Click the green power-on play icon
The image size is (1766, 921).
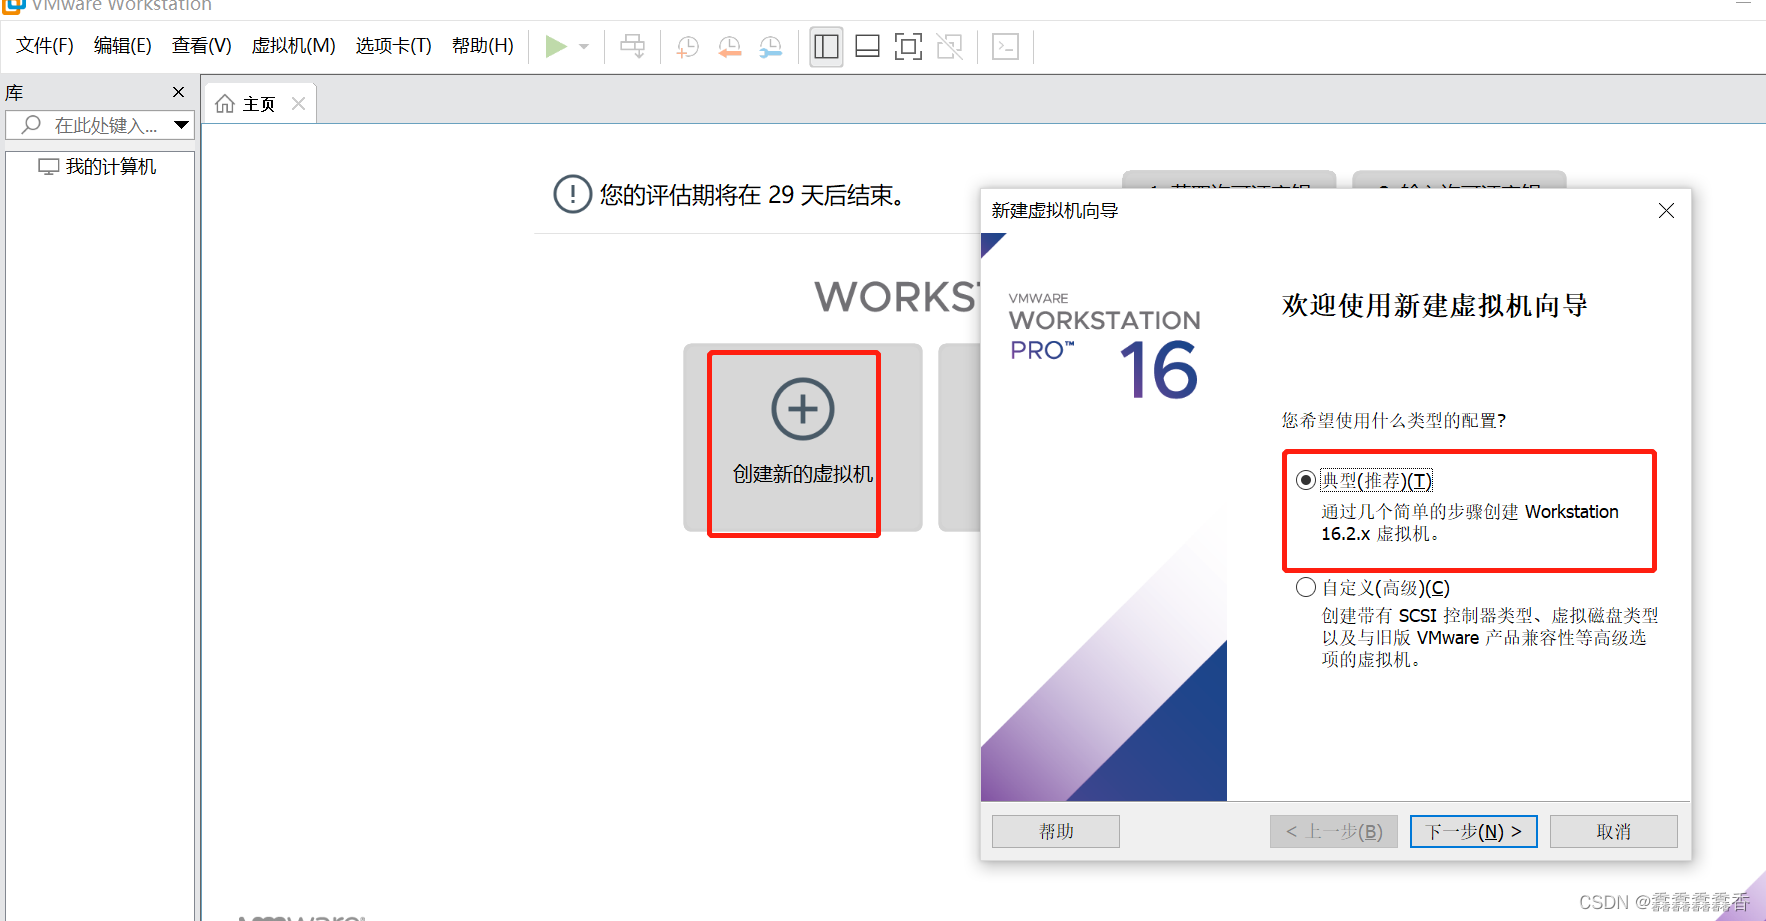(556, 46)
